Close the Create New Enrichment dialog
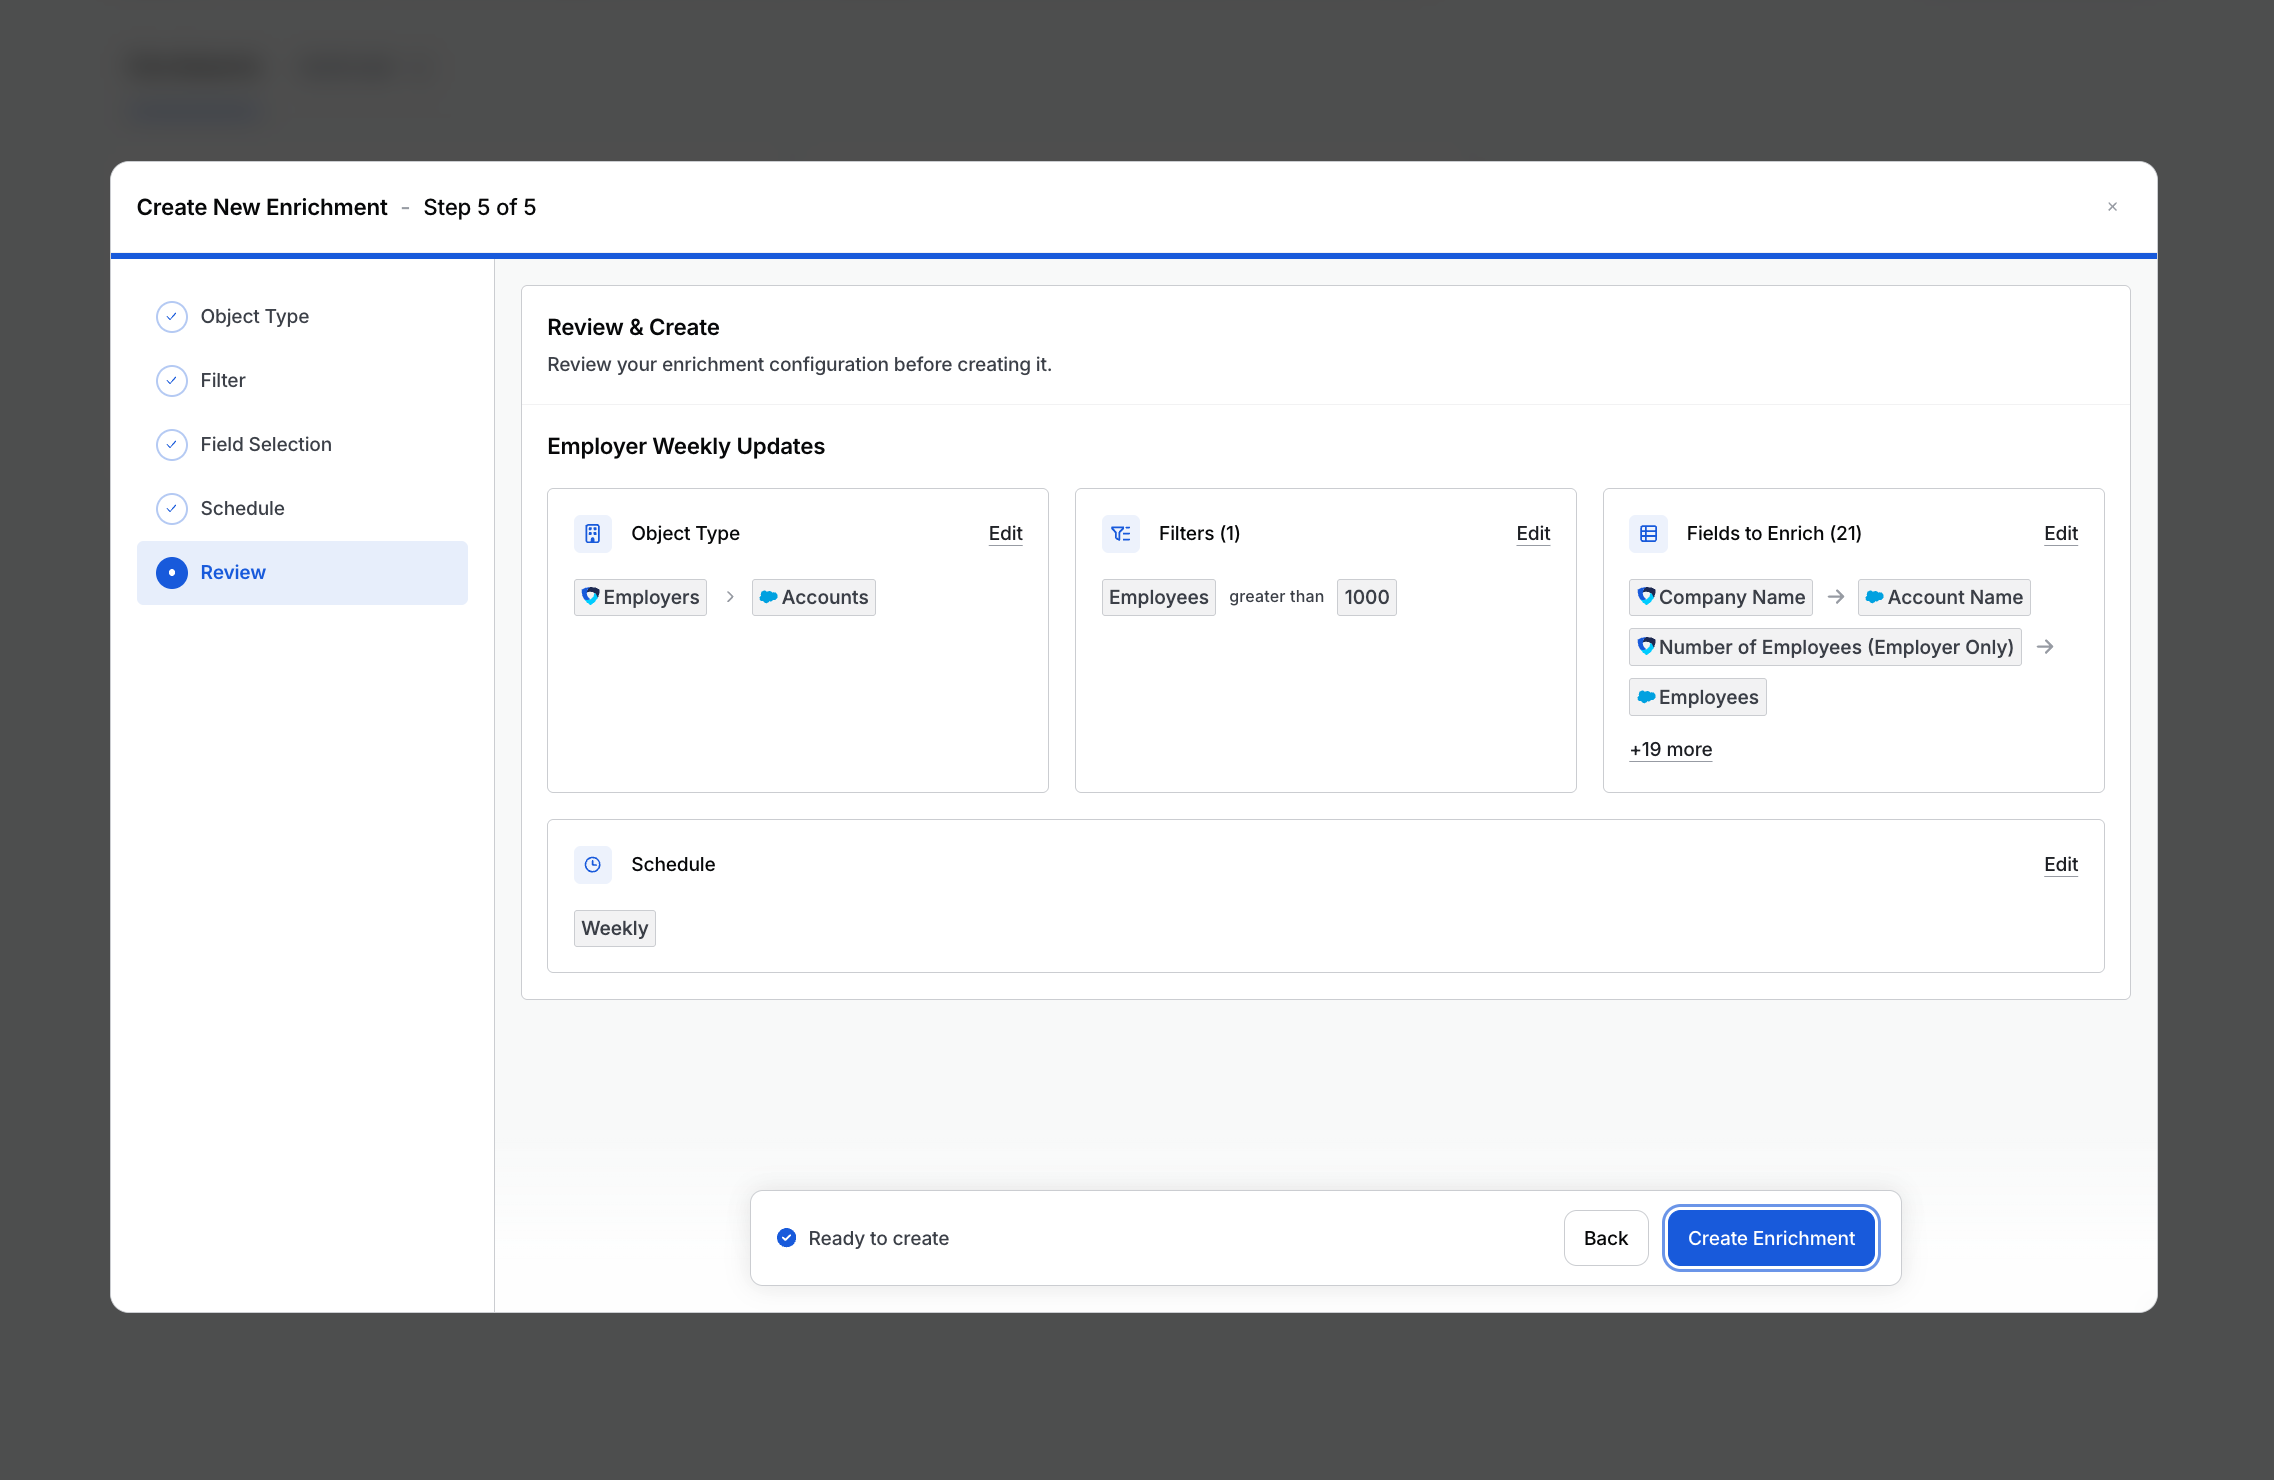This screenshot has width=2274, height=1480. click(x=2112, y=207)
